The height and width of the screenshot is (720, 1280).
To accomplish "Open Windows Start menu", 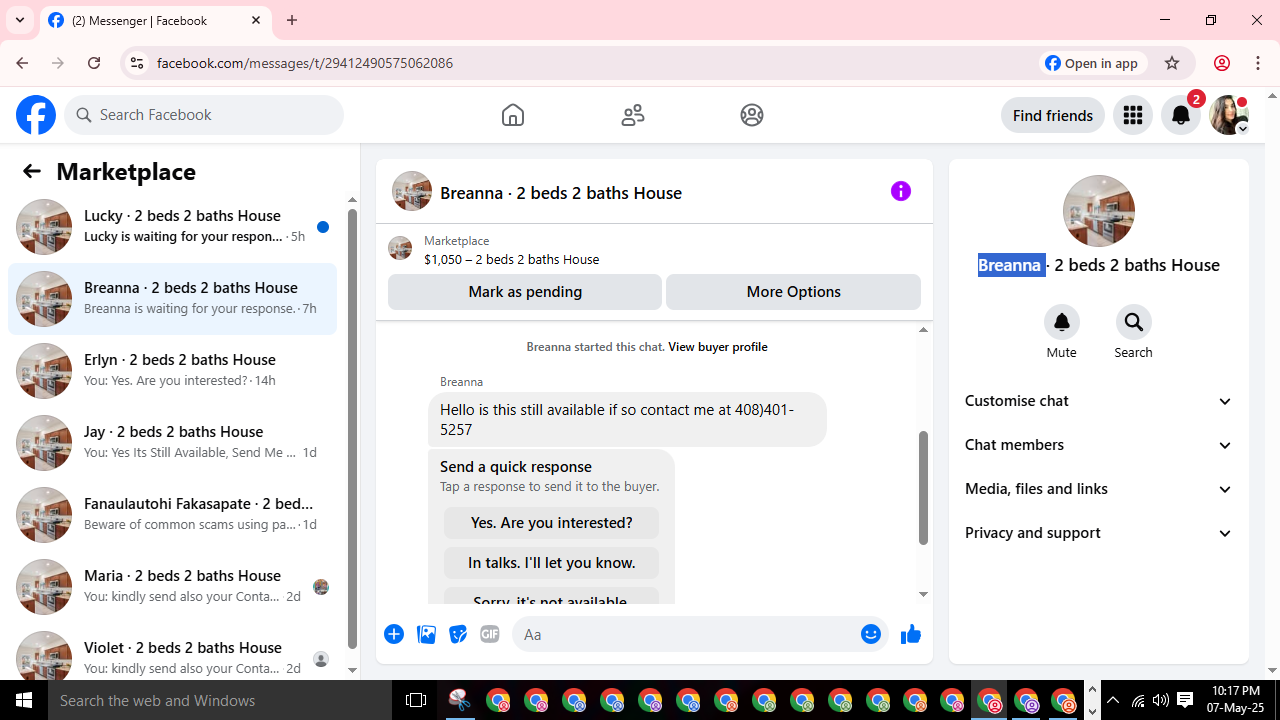I will 24,700.
